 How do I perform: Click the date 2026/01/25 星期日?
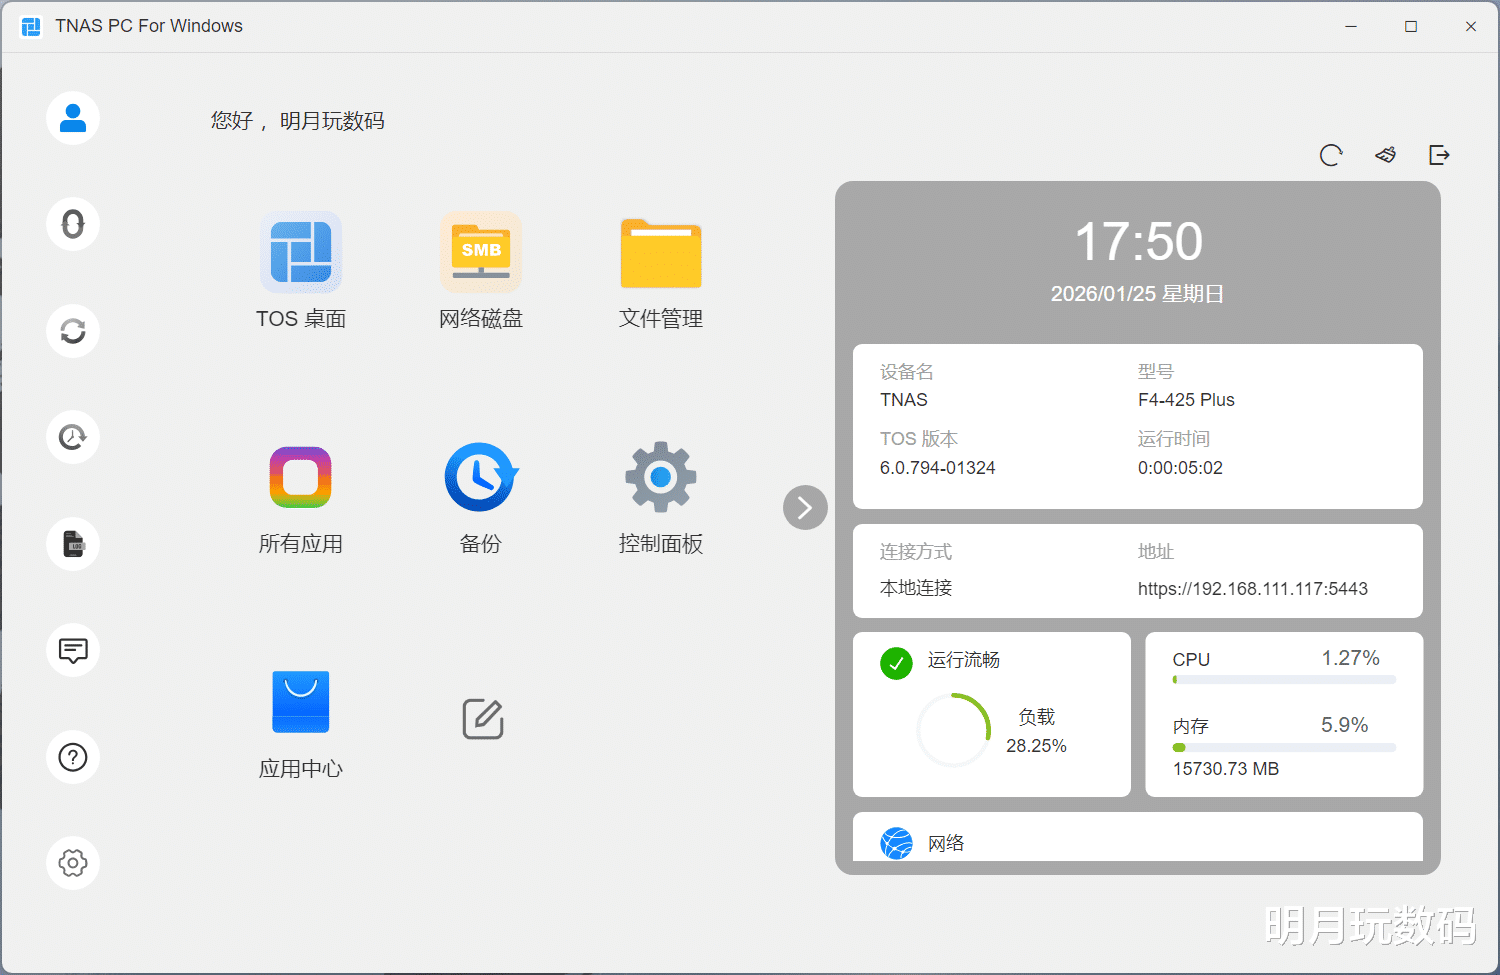click(1138, 294)
